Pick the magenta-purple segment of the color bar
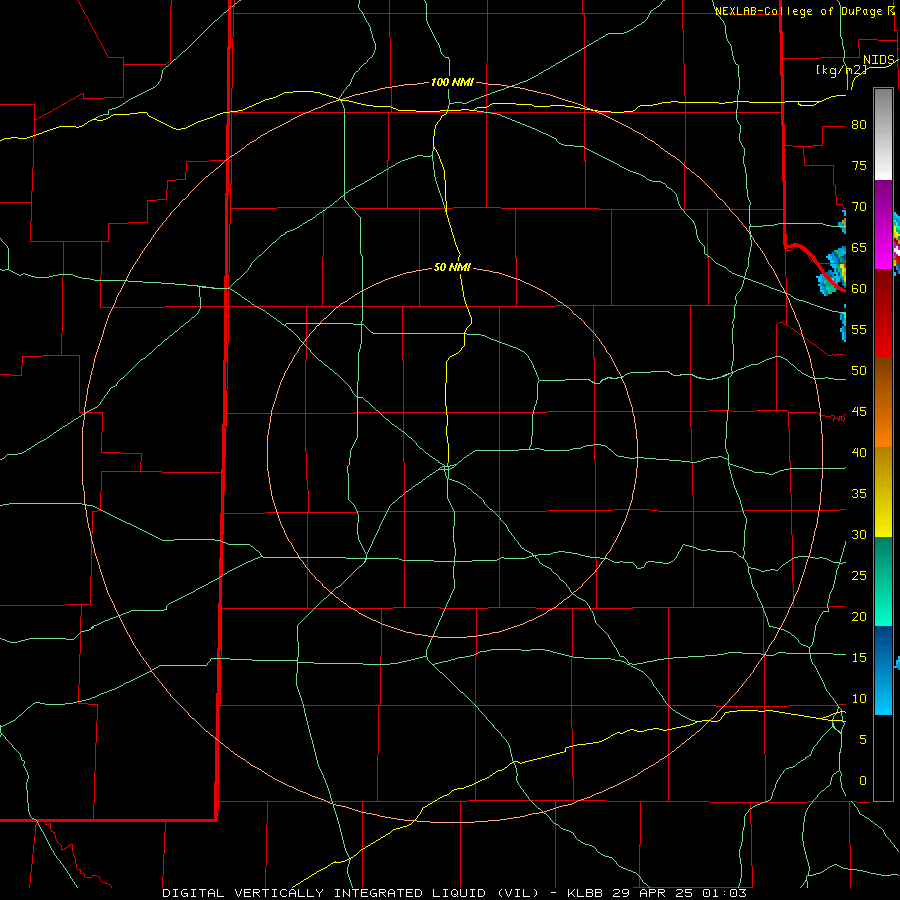 coord(883,224)
